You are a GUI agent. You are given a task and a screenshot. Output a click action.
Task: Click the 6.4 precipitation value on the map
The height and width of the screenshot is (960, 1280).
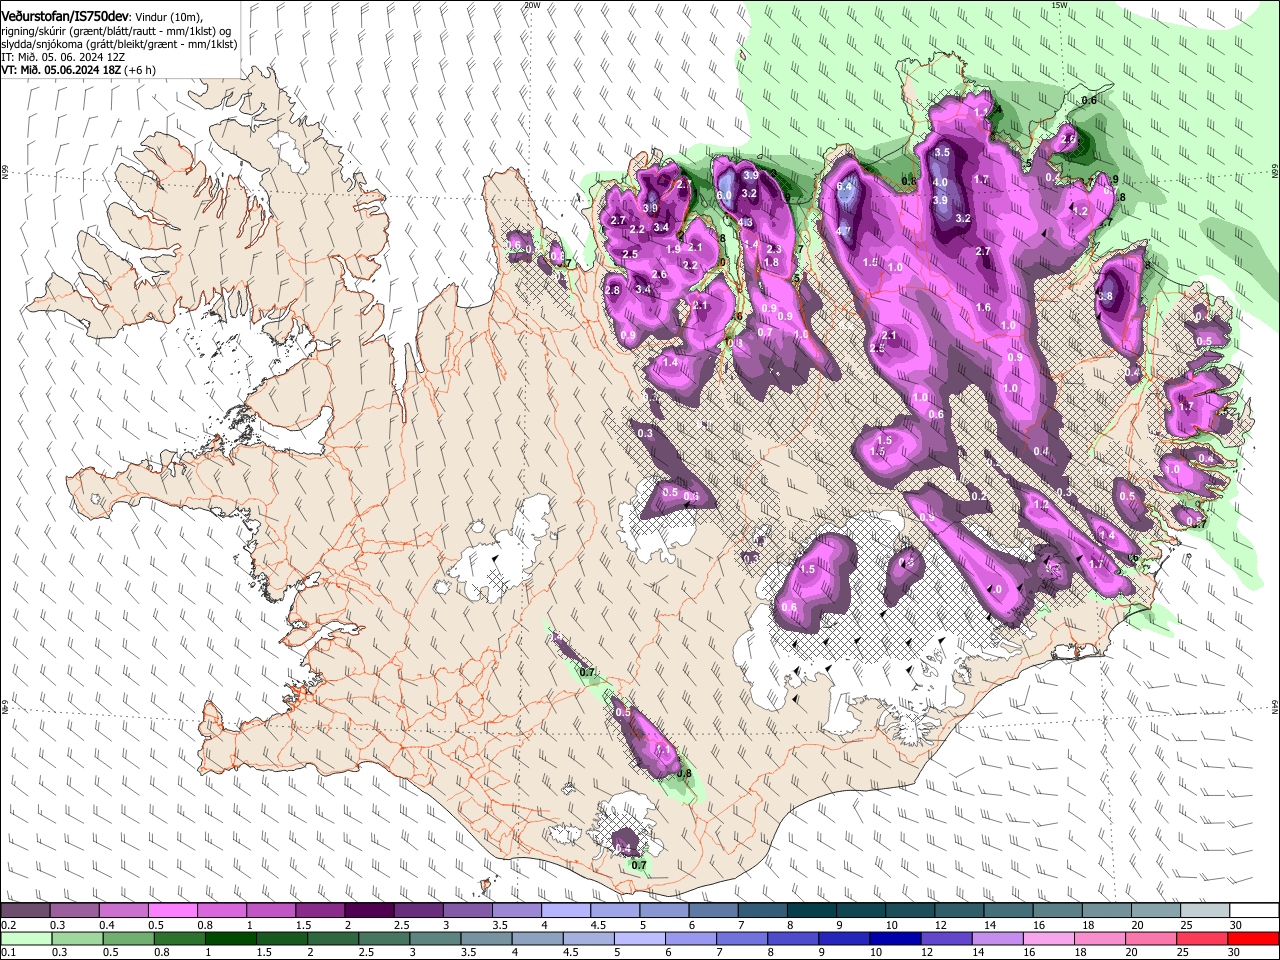coord(844,186)
